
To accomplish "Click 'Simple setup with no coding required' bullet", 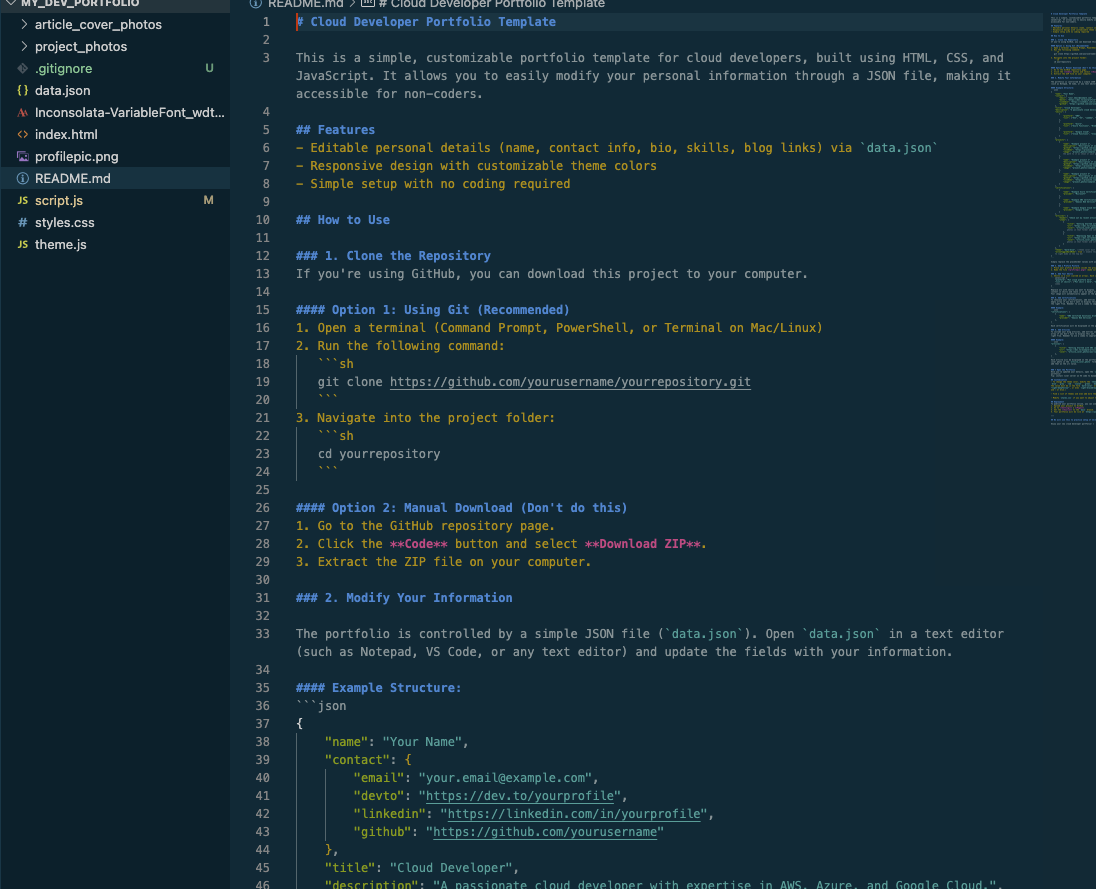I will click(433, 184).
